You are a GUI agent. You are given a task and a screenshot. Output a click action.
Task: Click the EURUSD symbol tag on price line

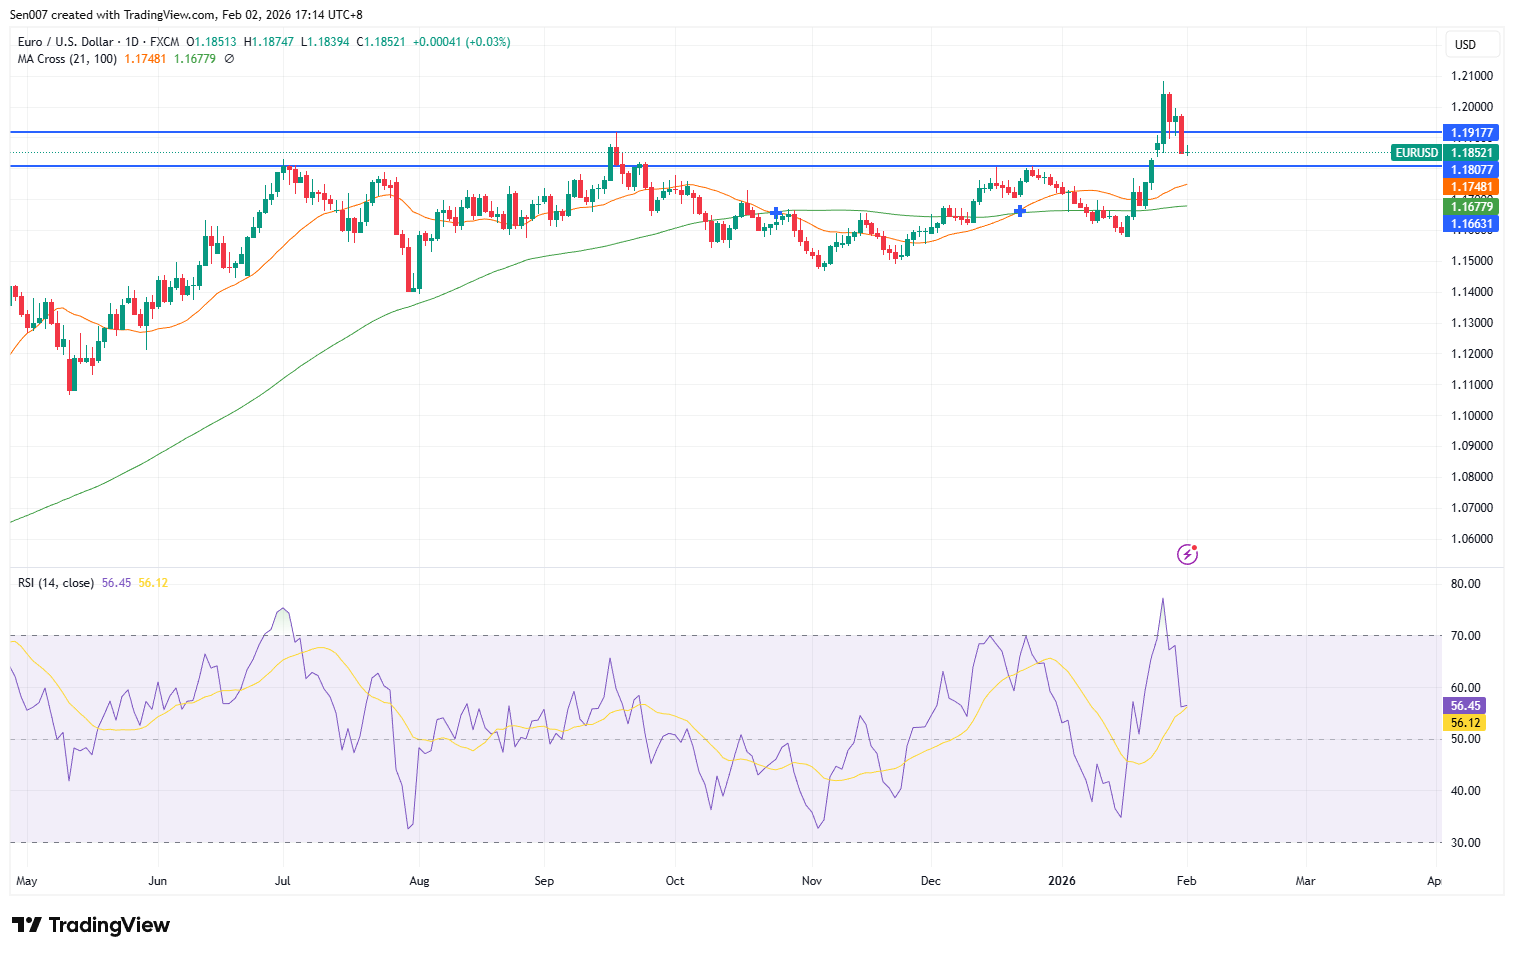1416,153
